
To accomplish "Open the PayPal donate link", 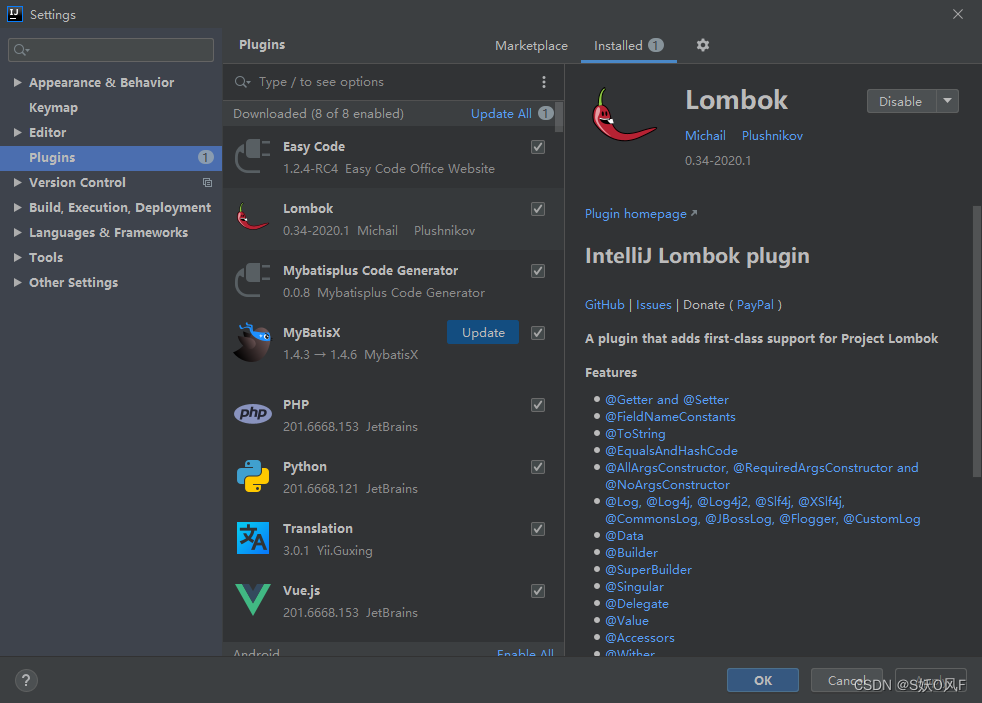I will [x=755, y=305].
